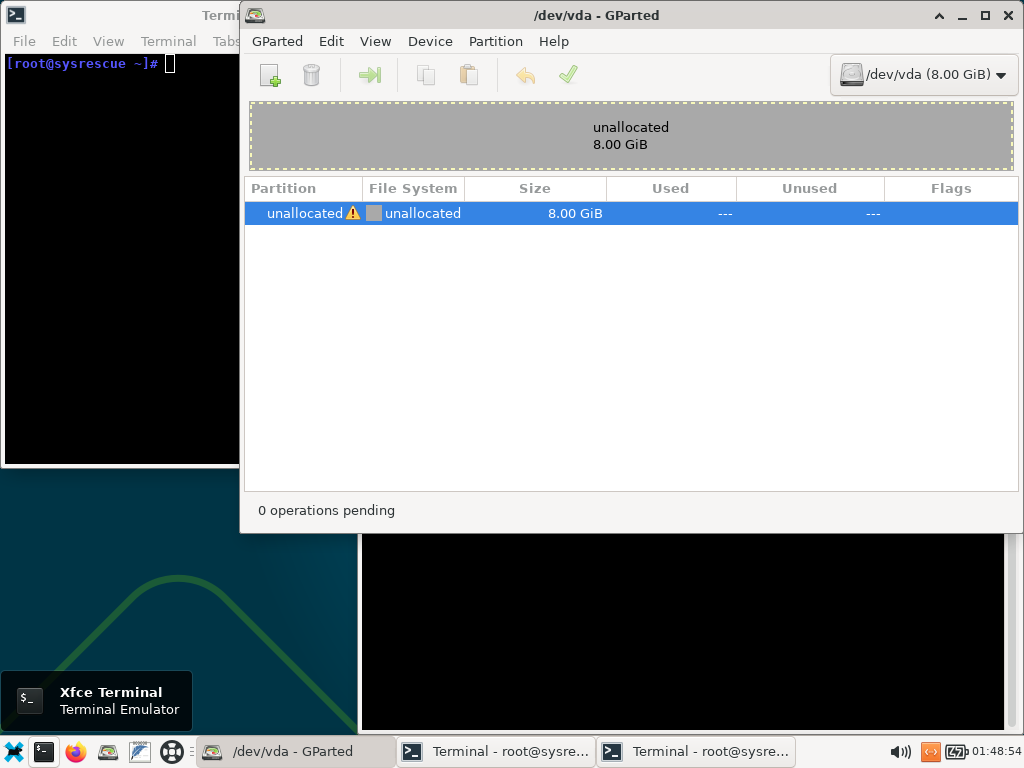Click the Copy partition toolbar icon
Viewport: 1024px width, 768px height.
pyautogui.click(x=426, y=75)
